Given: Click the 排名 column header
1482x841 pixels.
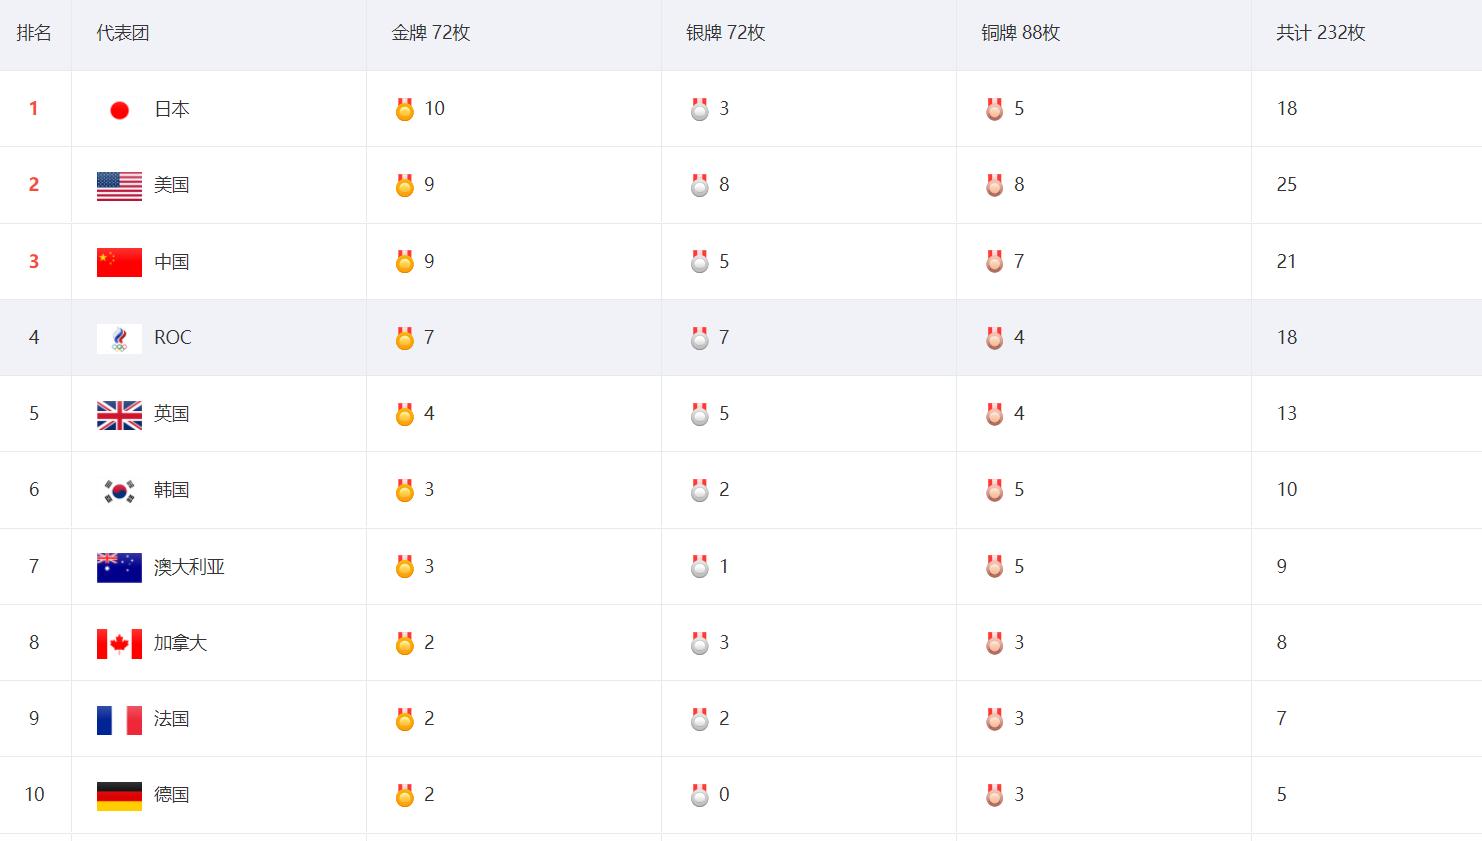Looking at the screenshot, I should tap(34, 33).
